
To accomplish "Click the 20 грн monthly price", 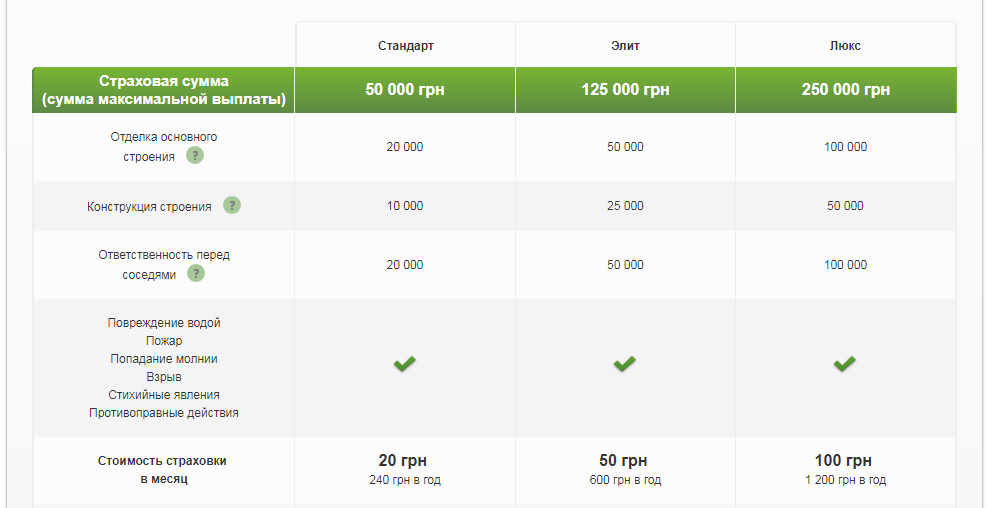I will pyautogui.click(x=405, y=461).
